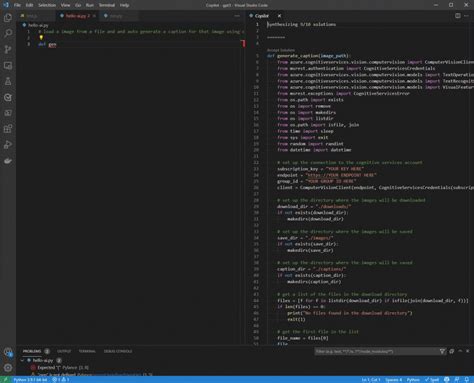Open more actions in Copilot editor group
Image resolution: width=474 pixels, height=383 pixels.
point(466,16)
